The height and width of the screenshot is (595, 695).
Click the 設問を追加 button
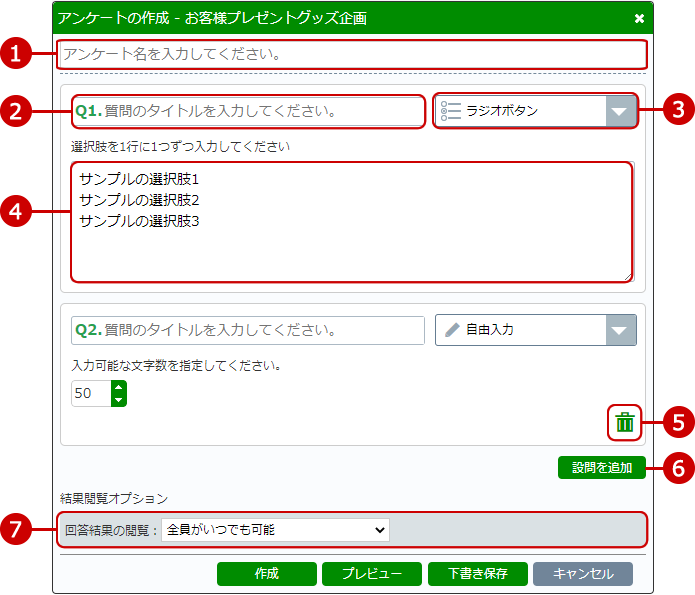tap(601, 467)
